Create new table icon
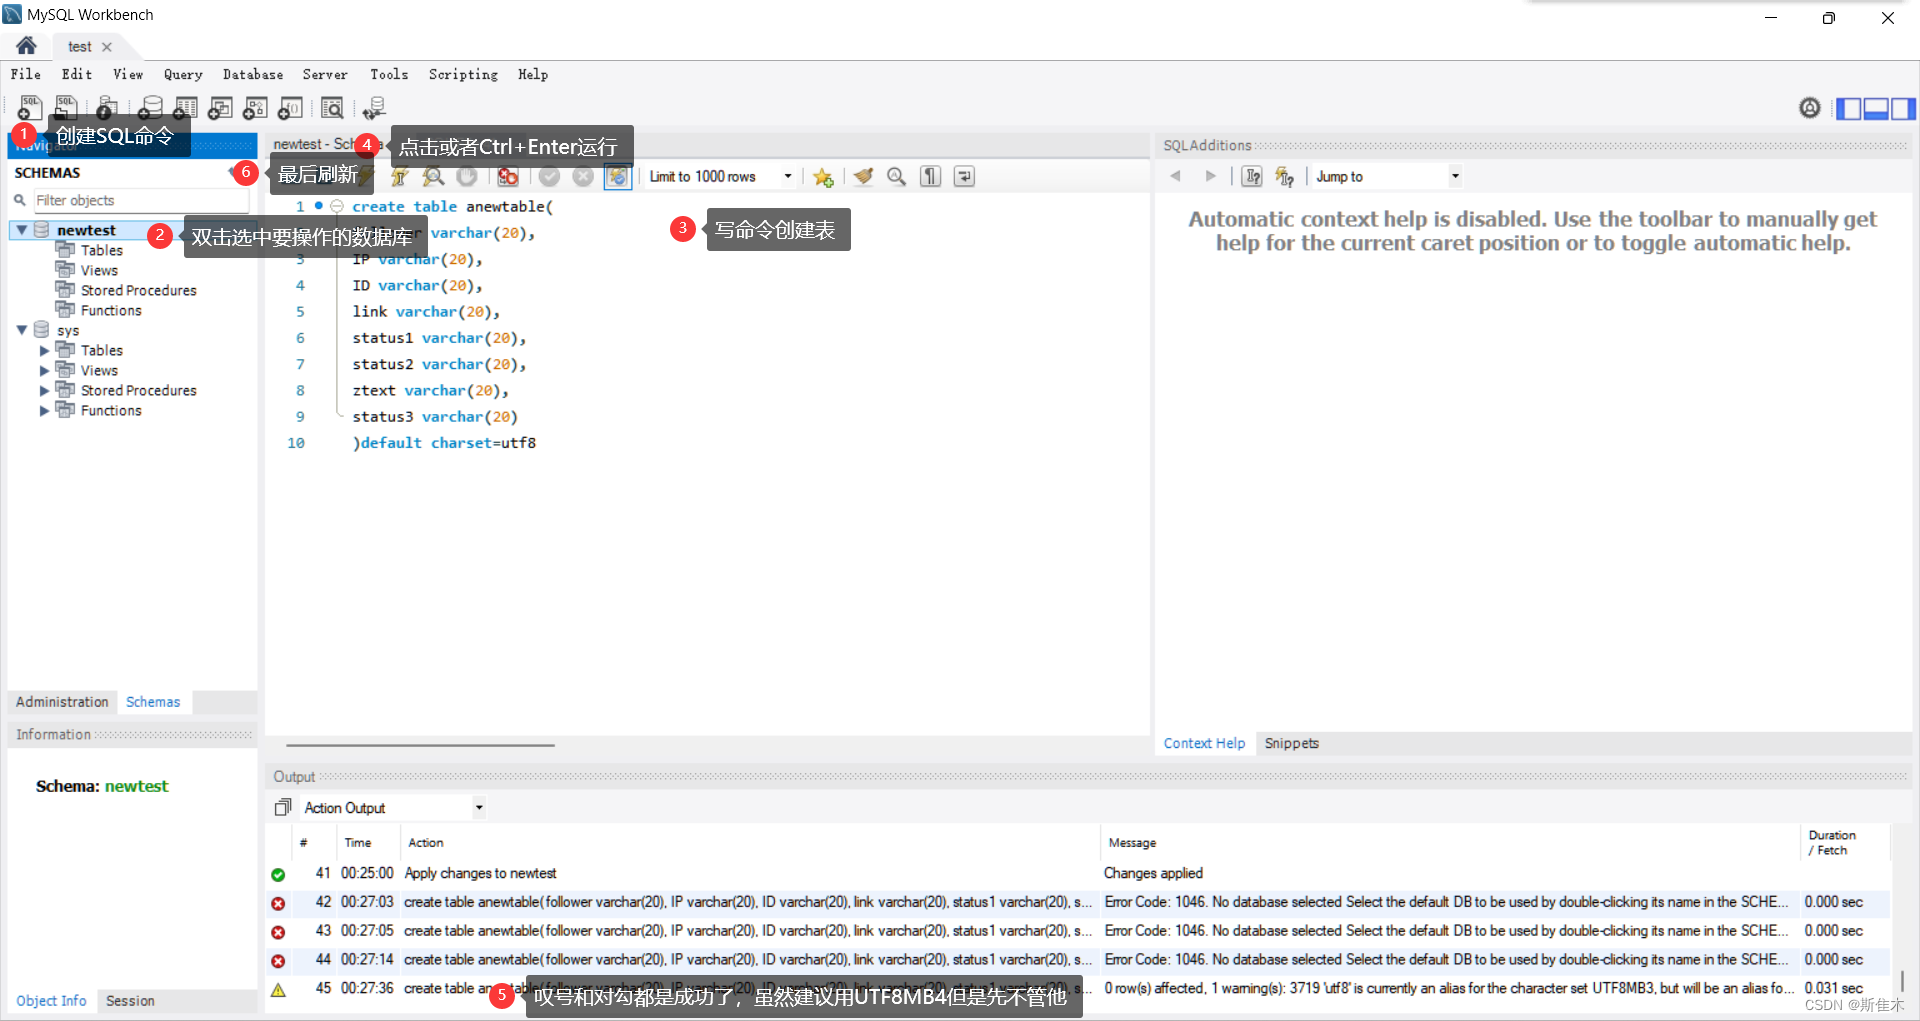The height and width of the screenshot is (1021, 1920). click(186, 107)
